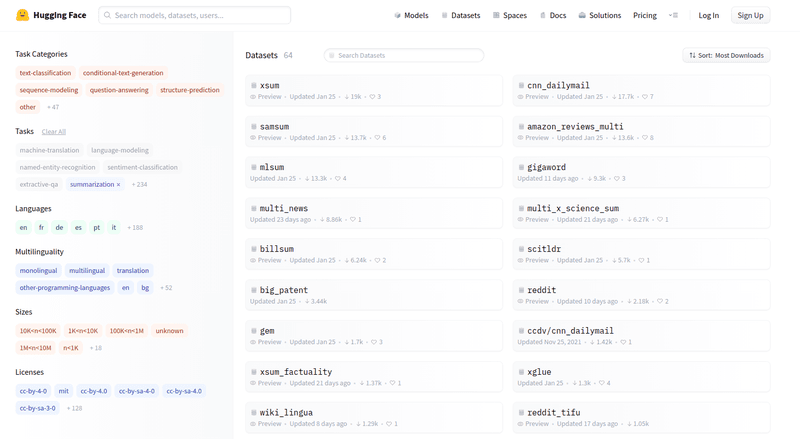Open the amazon_reviews_multi dataset
800x439 pixels.
[641, 131]
